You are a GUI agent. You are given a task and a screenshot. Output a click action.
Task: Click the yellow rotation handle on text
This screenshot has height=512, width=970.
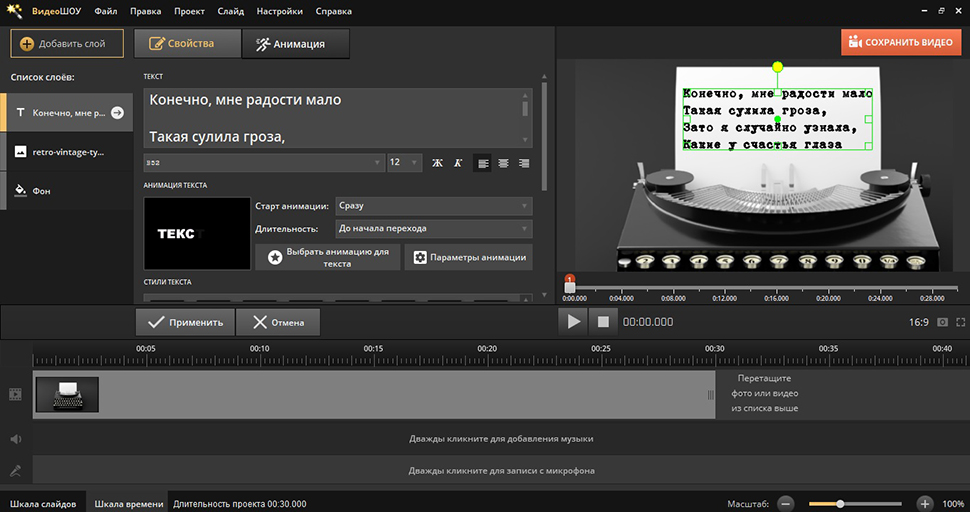[778, 67]
